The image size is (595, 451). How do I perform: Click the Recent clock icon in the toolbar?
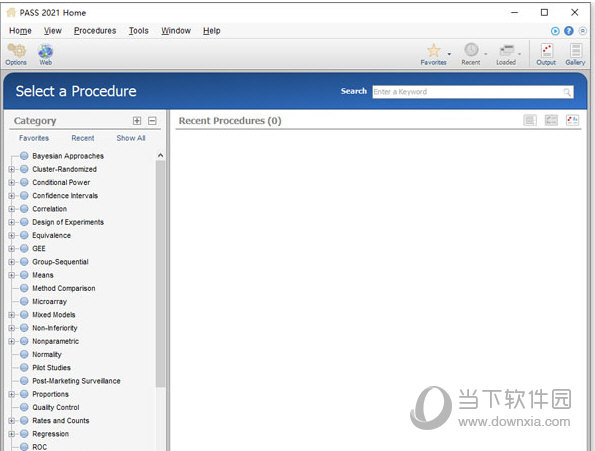(471, 50)
